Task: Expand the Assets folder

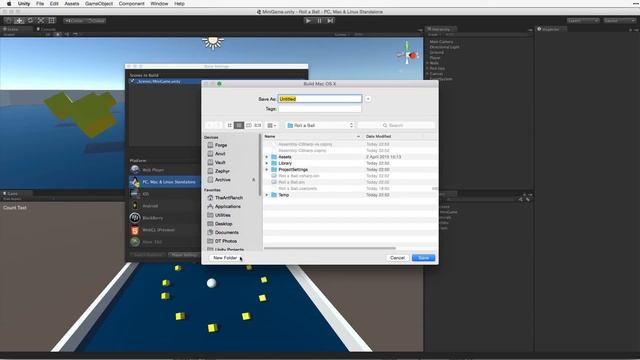Action: click(x=267, y=157)
